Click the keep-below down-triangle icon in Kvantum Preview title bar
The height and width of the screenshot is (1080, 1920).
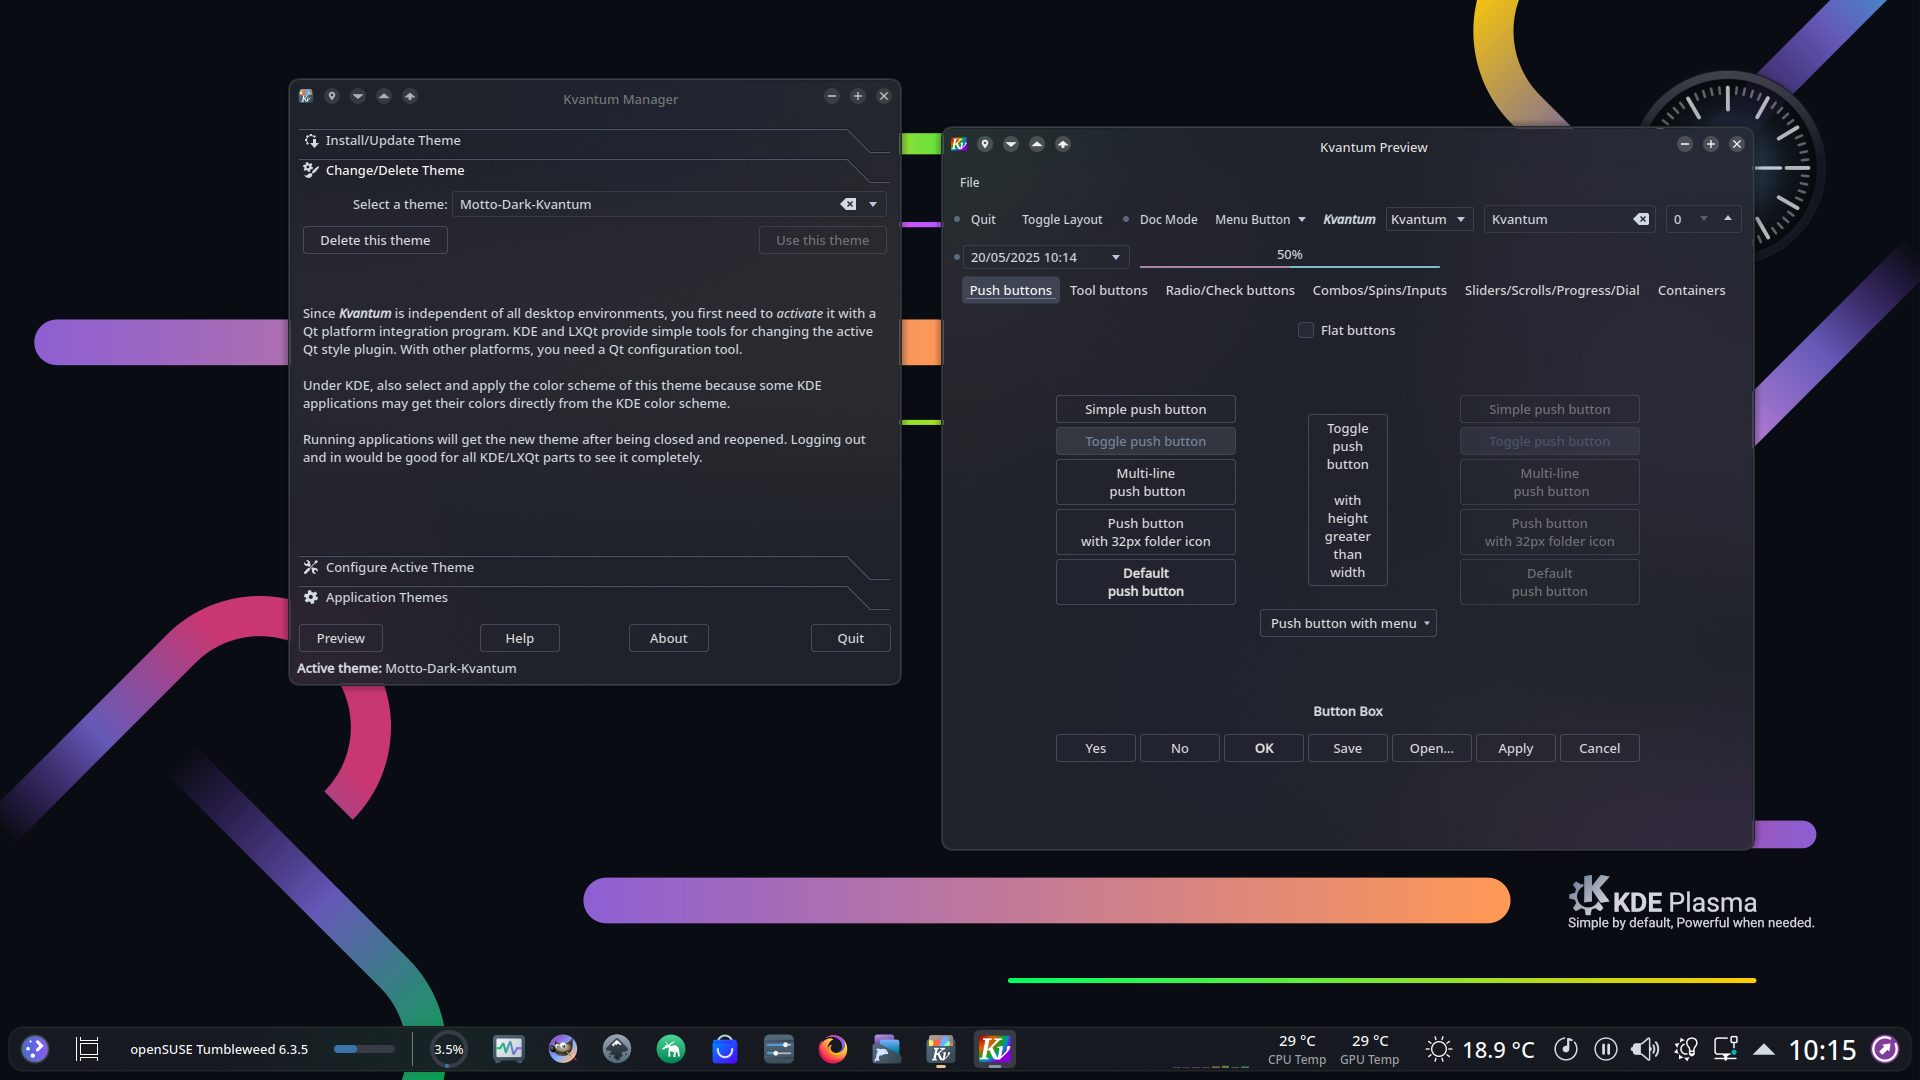1011,144
